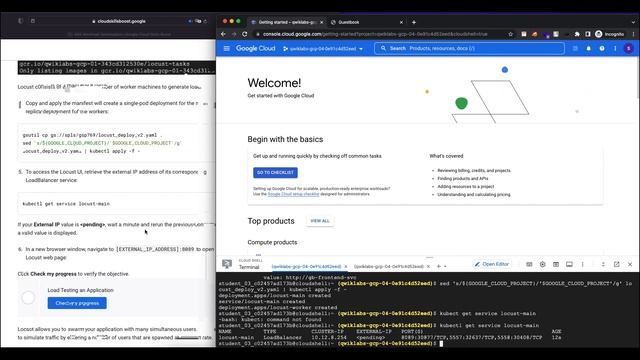Screen dimensions: 640x360
Task: Open the help question mark menu
Action: pyautogui.click(x=602, y=49)
